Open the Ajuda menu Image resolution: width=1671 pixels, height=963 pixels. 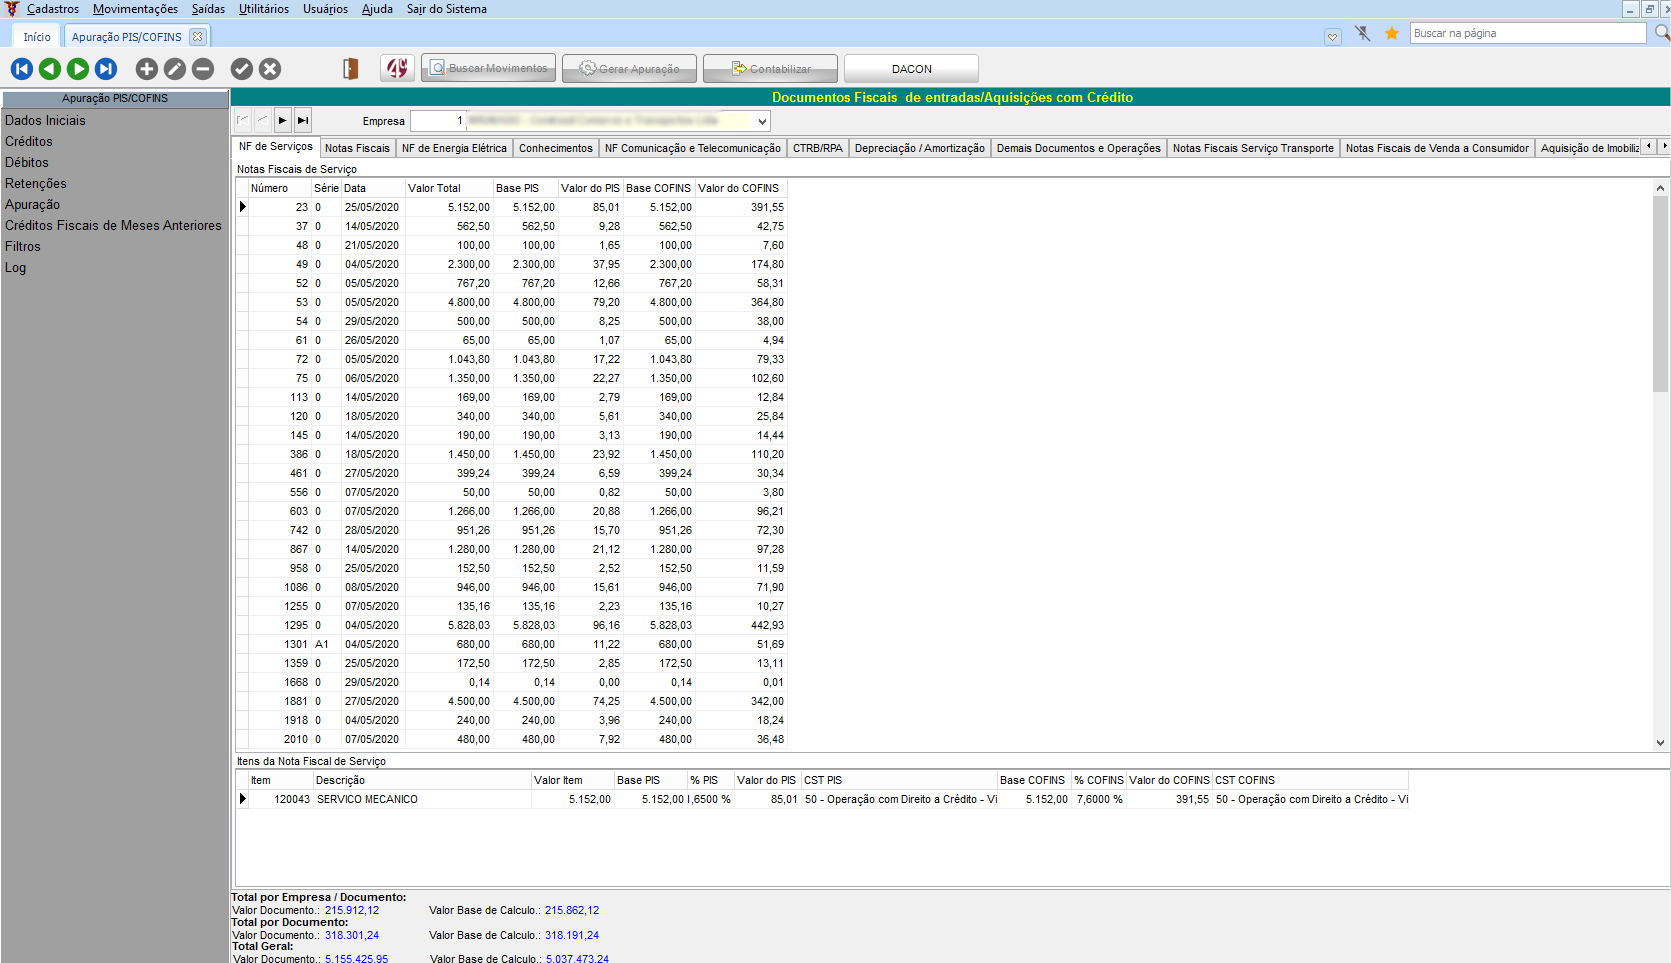point(377,9)
